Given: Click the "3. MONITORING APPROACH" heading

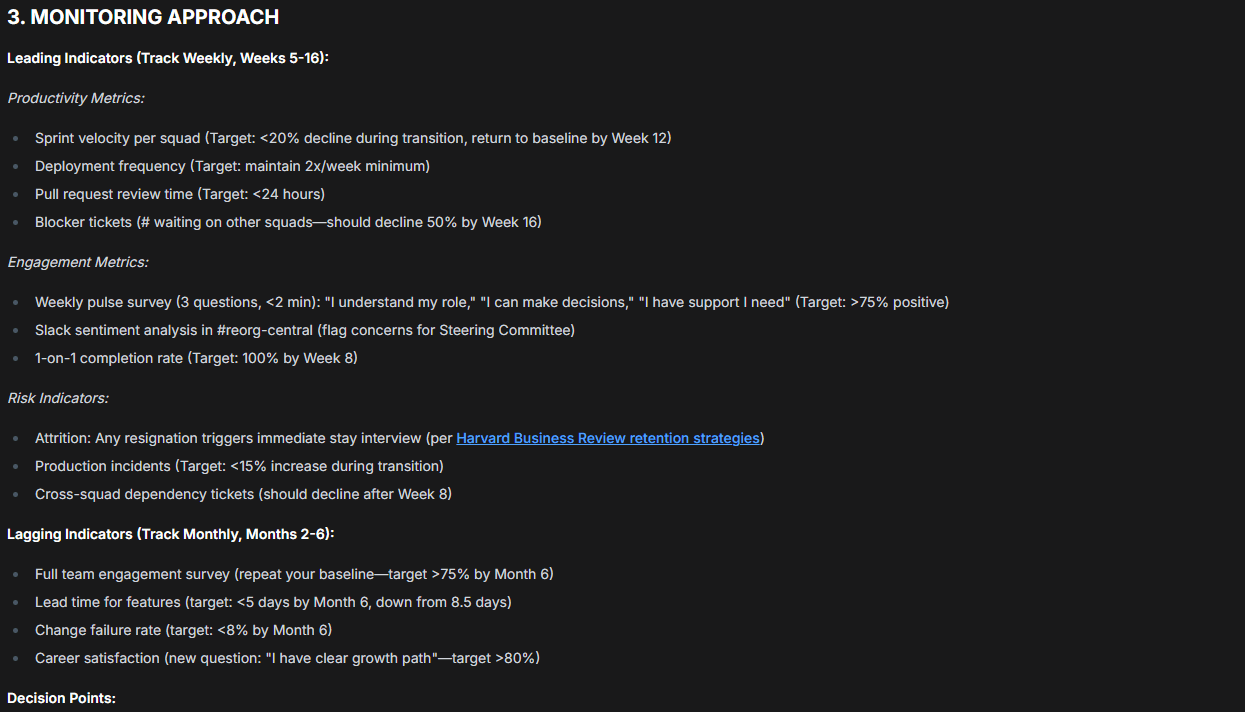Looking at the screenshot, I should click(143, 17).
